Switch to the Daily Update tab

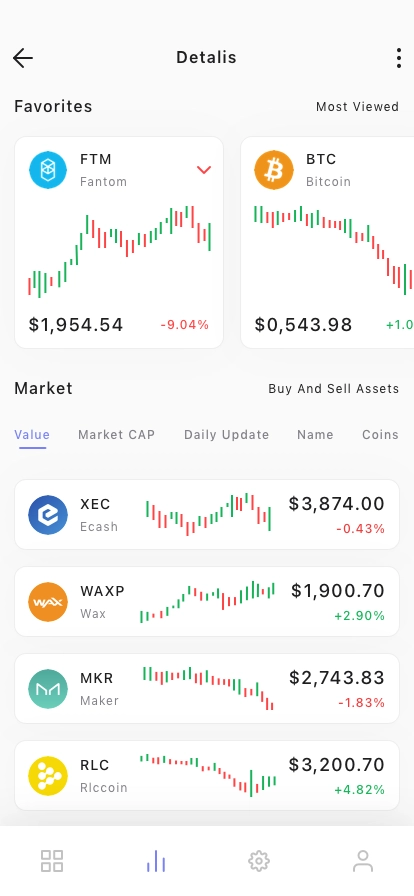click(226, 435)
